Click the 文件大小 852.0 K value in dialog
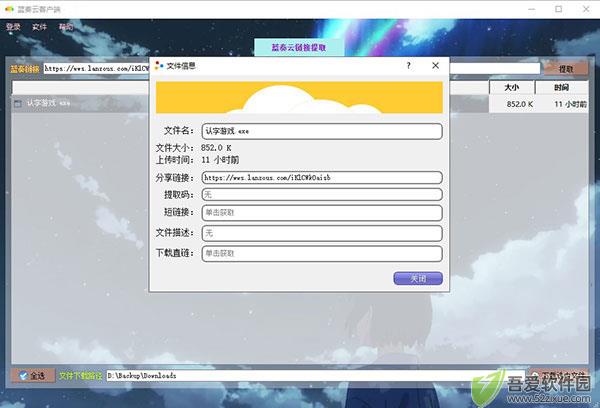The image size is (600, 408). [x=216, y=148]
